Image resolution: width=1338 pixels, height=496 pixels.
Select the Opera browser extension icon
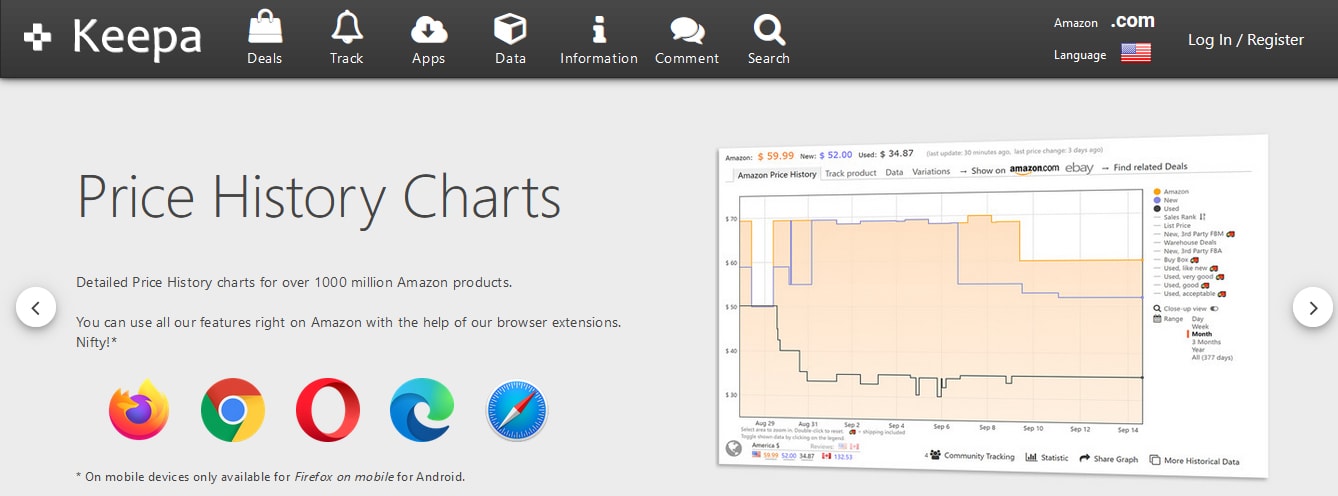(327, 410)
